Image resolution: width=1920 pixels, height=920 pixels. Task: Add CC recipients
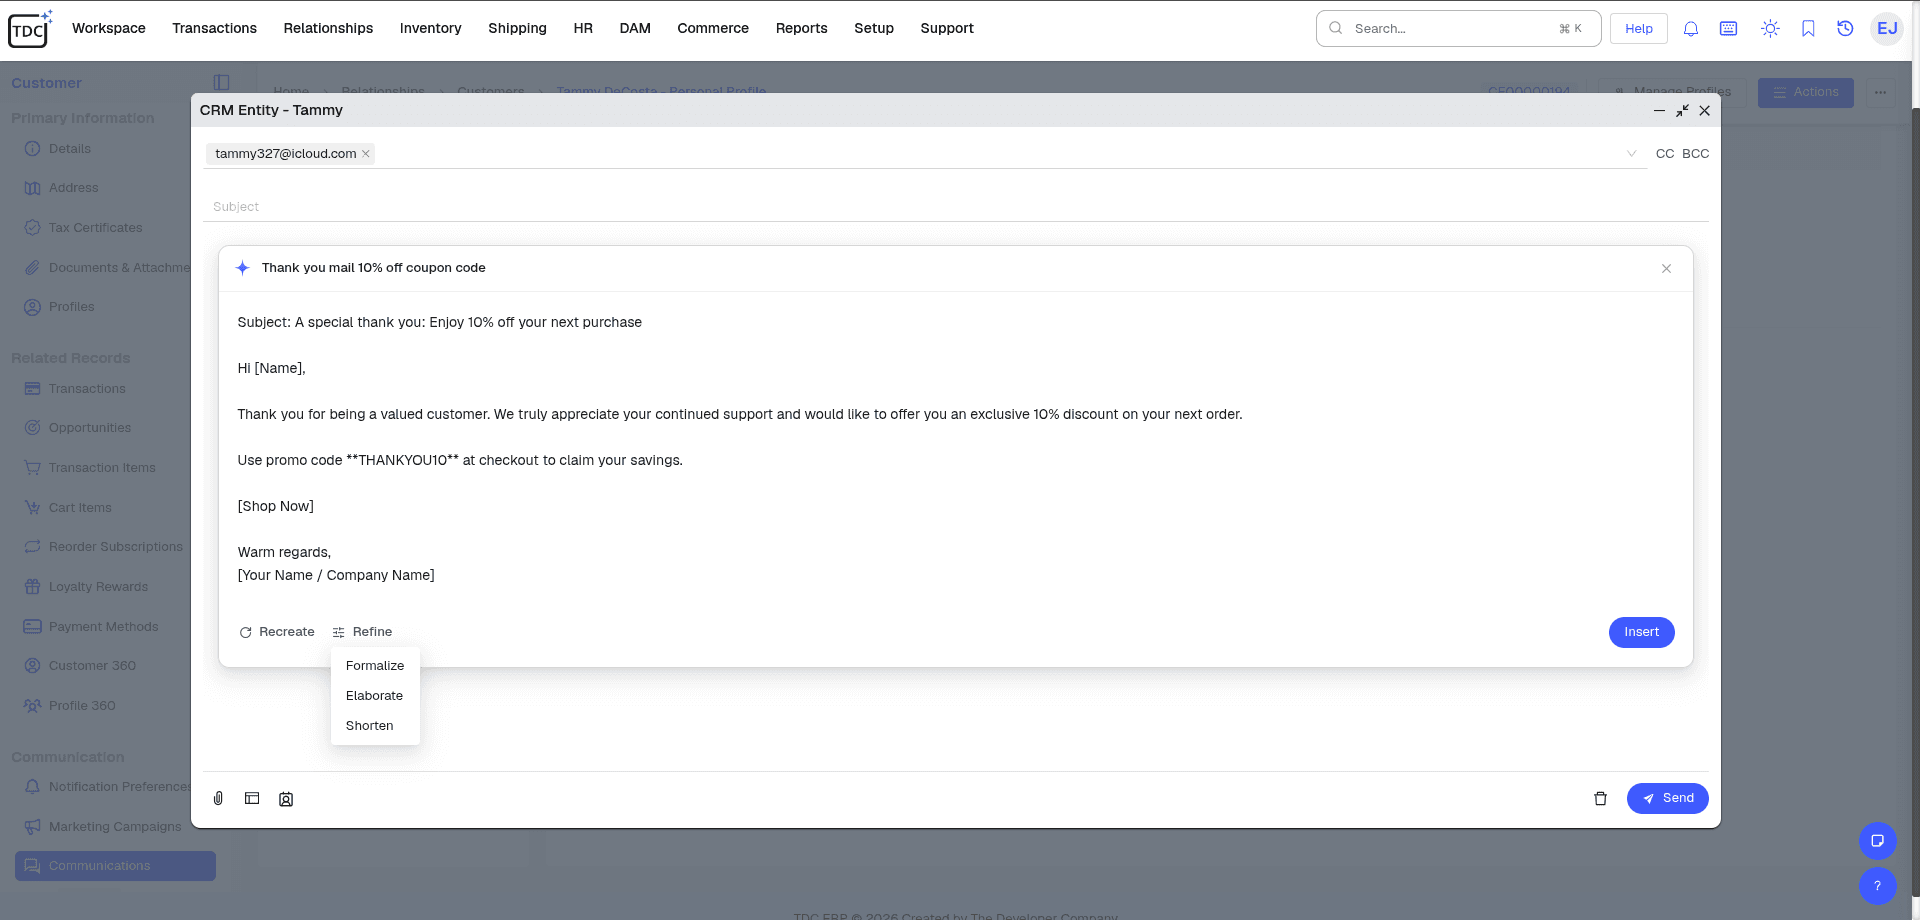pos(1664,154)
